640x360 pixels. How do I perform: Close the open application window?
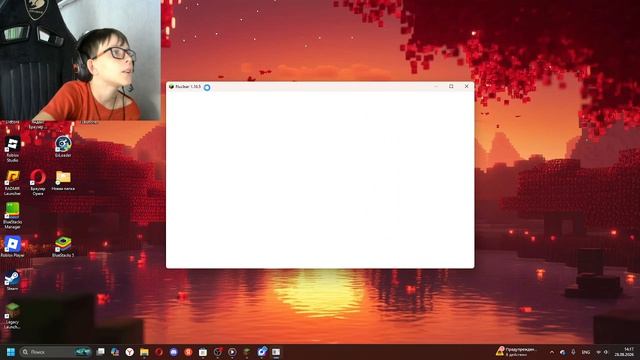click(x=467, y=87)
